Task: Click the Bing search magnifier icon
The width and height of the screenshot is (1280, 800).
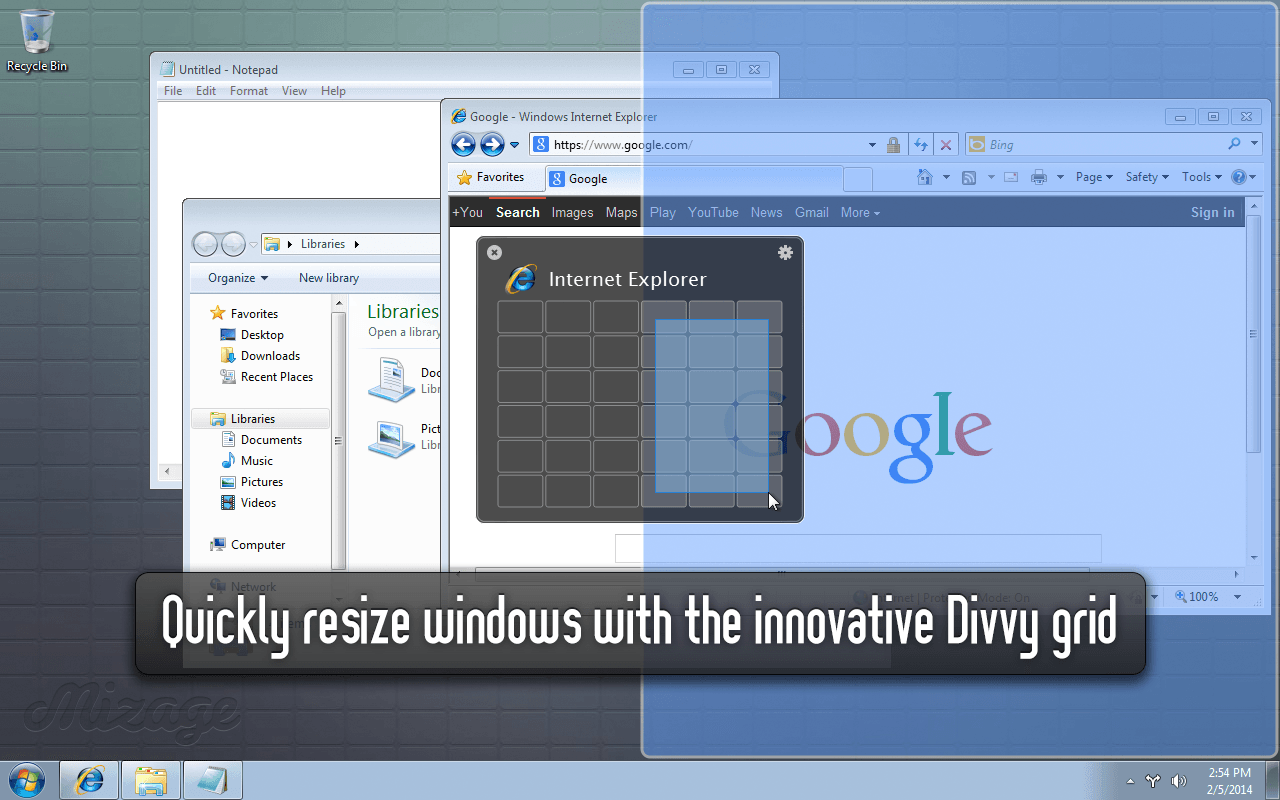Action: (1235, 144)
